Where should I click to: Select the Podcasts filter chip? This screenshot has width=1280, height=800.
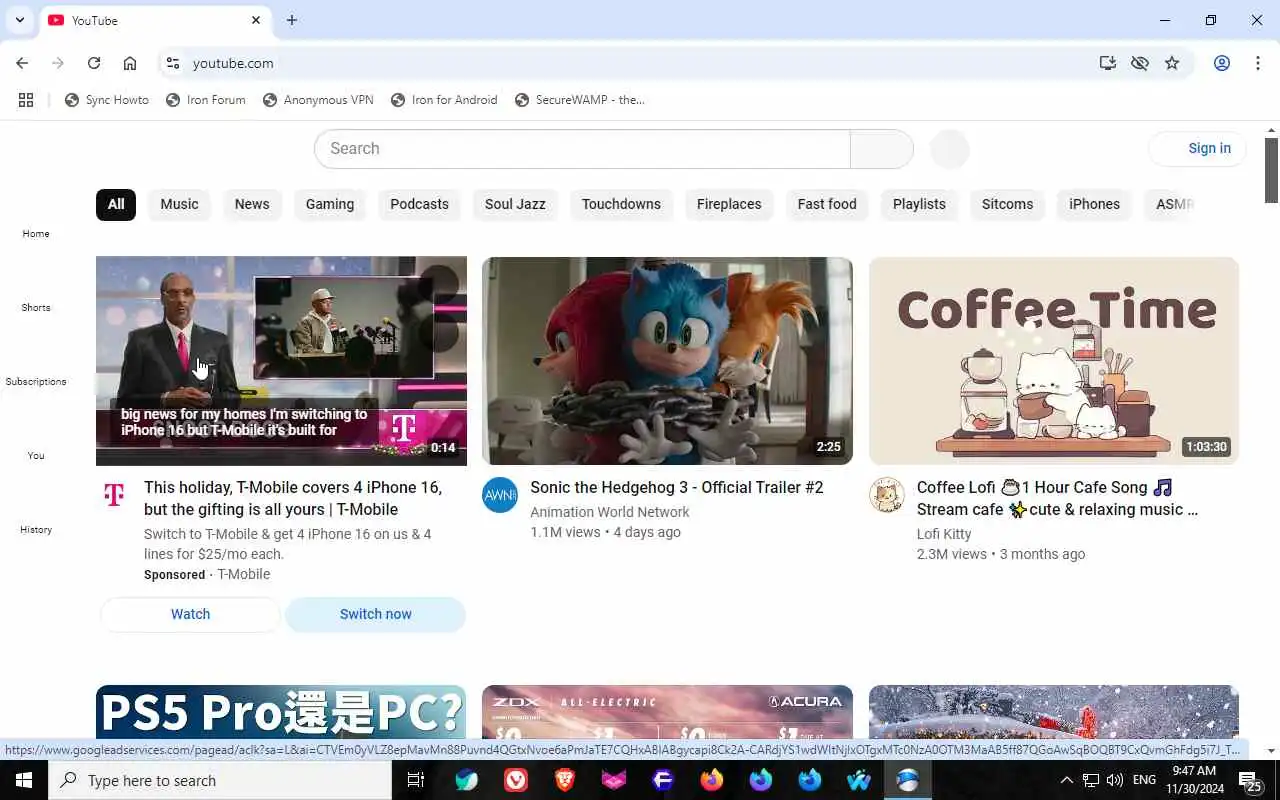(419, 204)
